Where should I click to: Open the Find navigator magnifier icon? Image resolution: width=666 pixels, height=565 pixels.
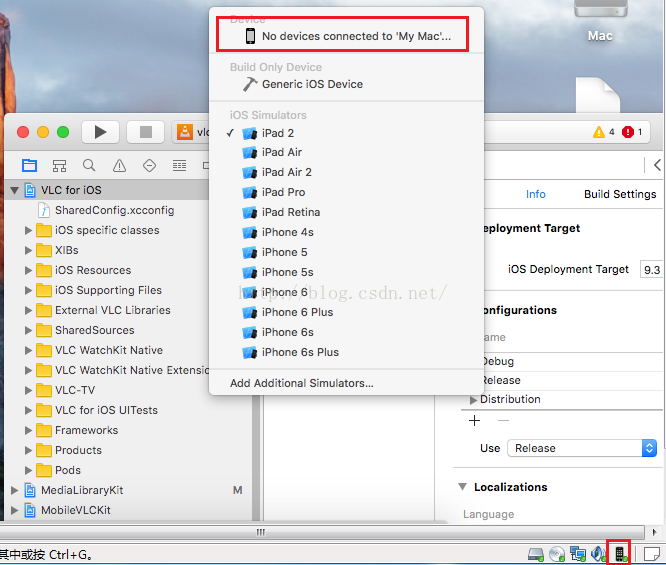[89, 165]
